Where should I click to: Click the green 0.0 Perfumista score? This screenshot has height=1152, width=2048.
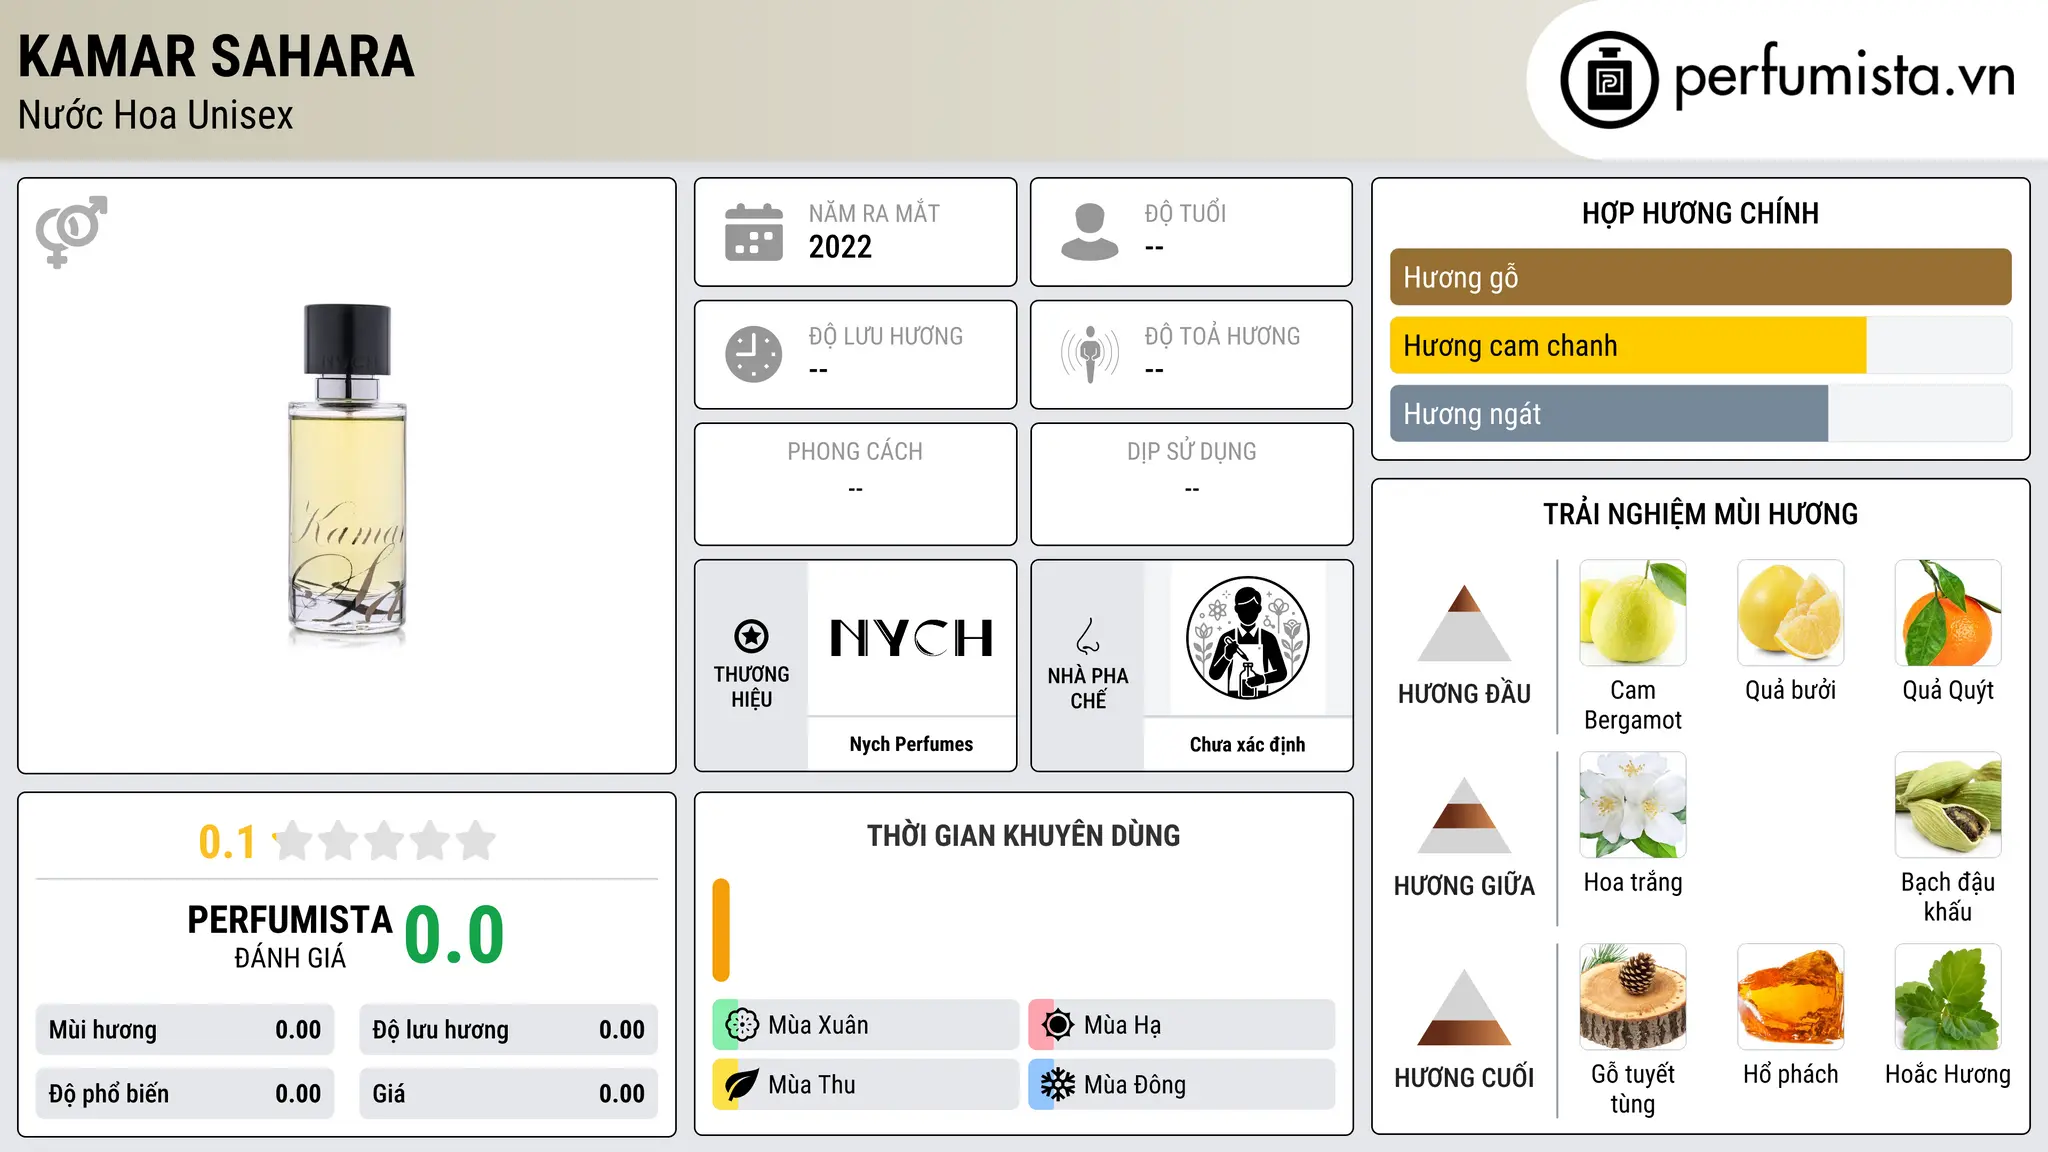point(454,935)
